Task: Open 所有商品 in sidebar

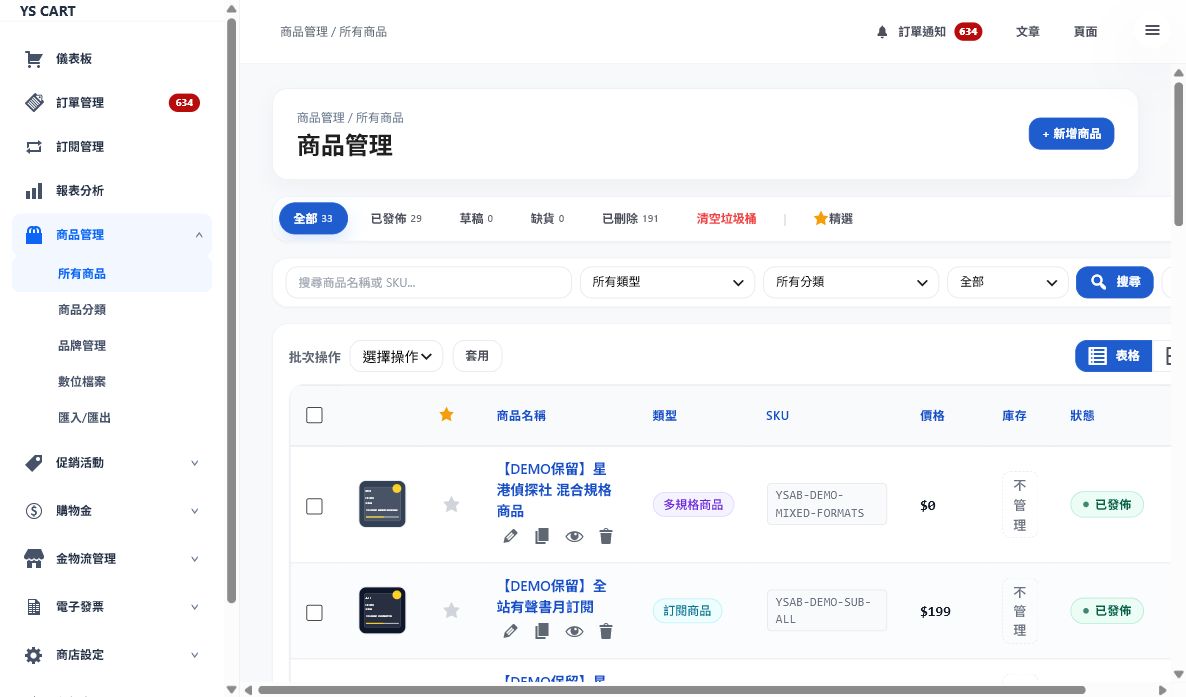Action: click(112, 274)
